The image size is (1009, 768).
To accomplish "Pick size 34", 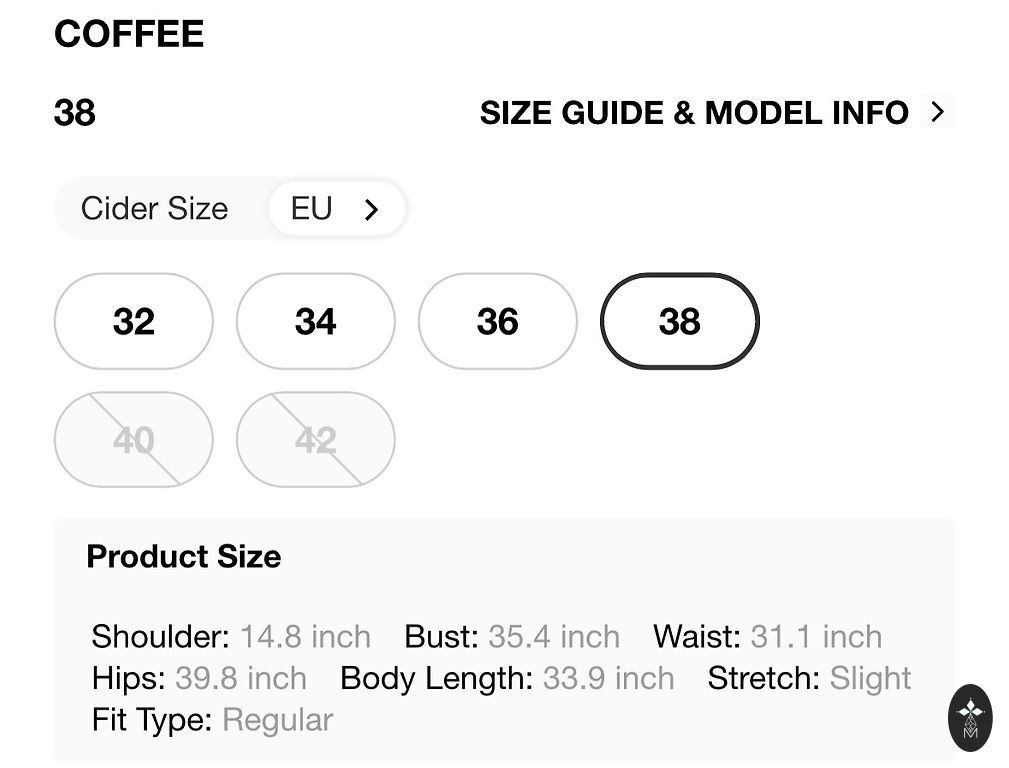I will 315,321.
